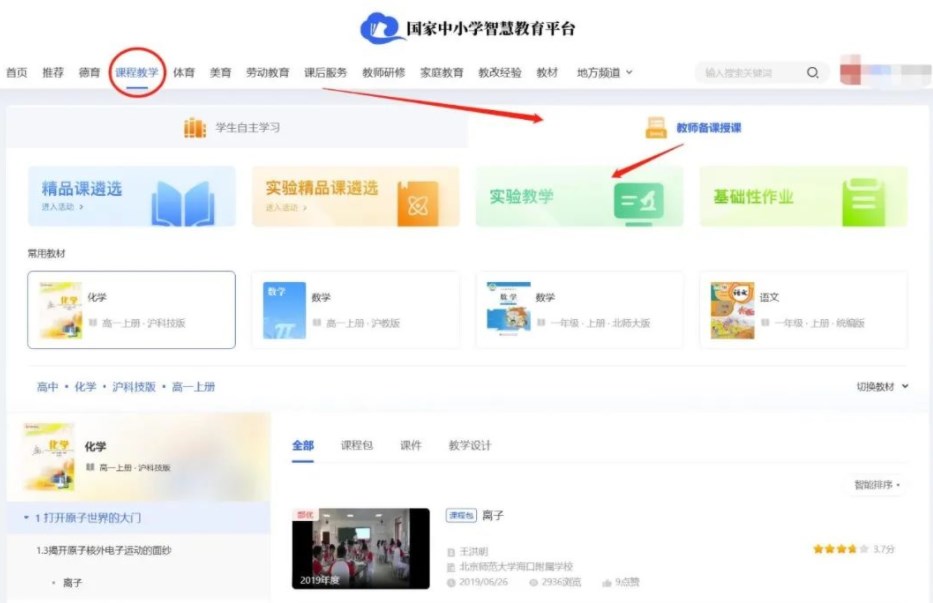
Task: Open 劳动教育 navigation item
Action: click(268, 73)
